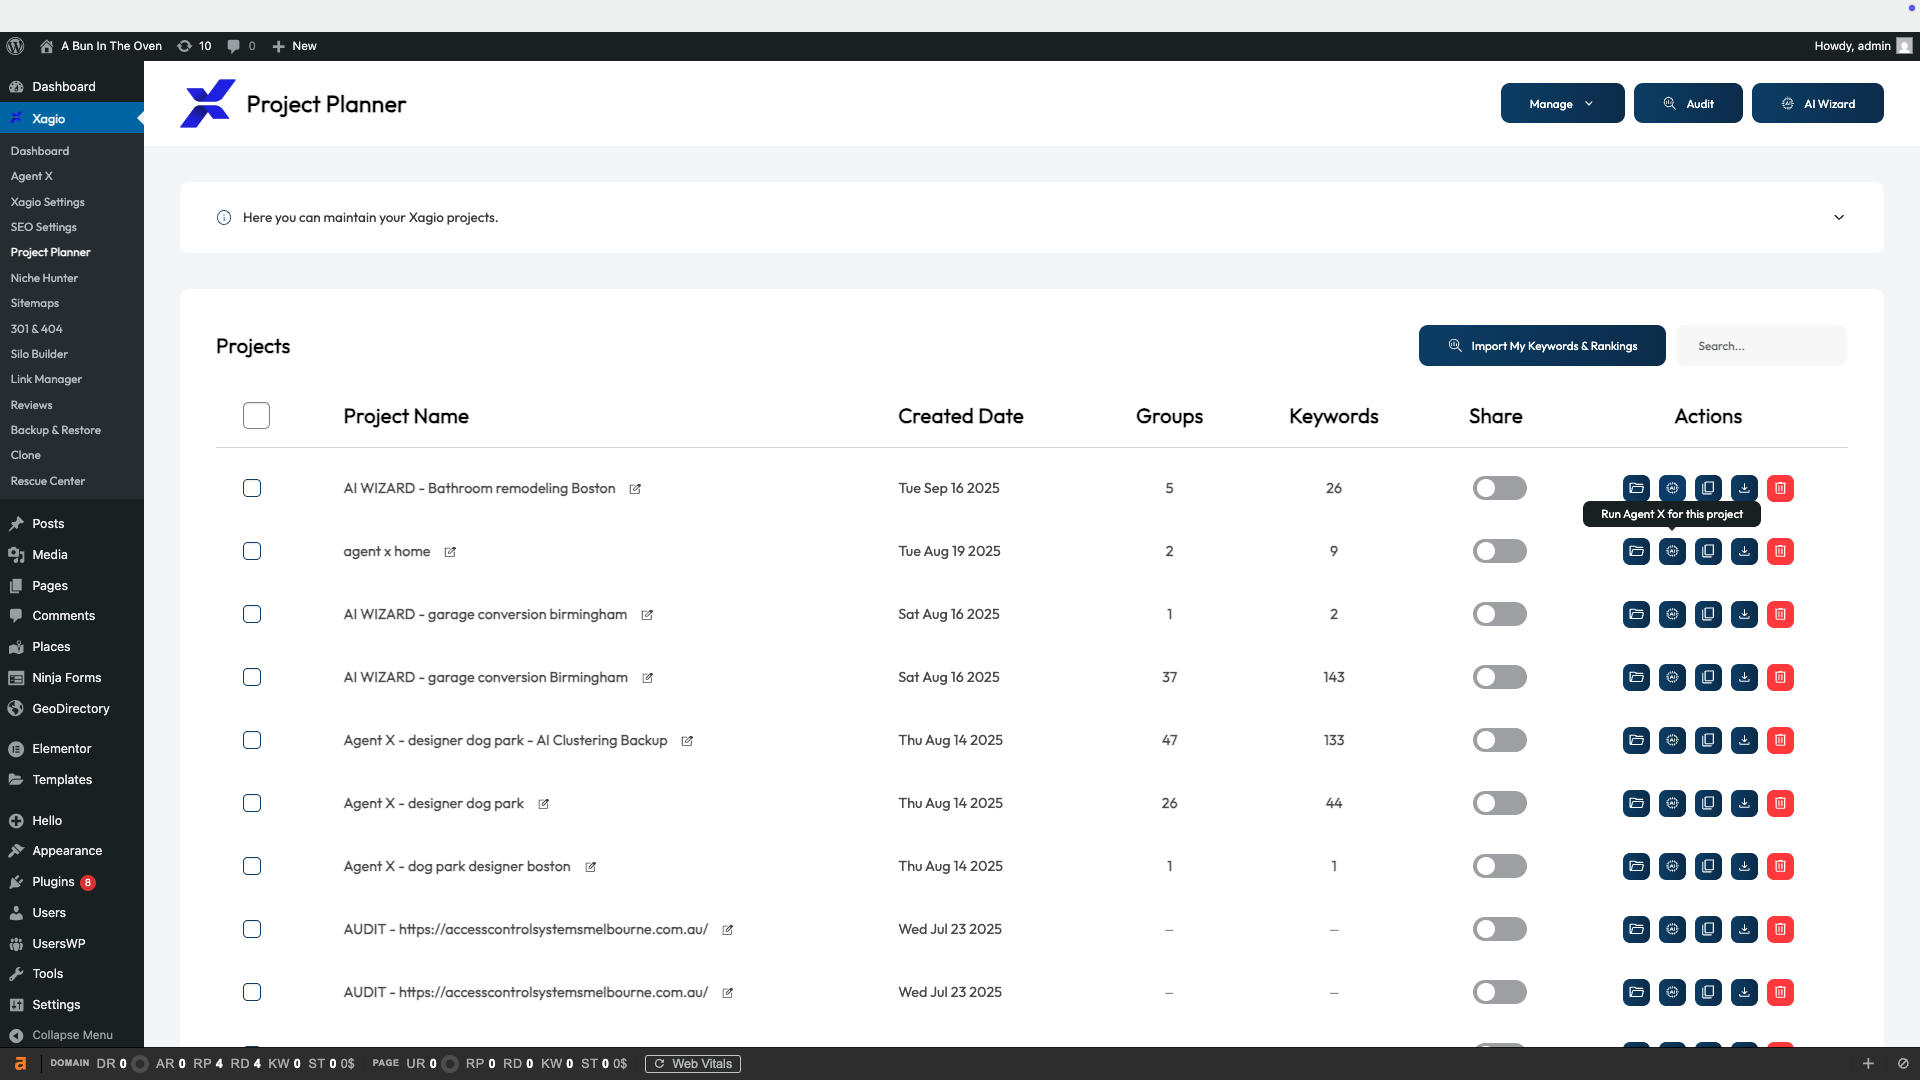
Task: Go to Link Manager in sidebar
Action: (46, 379)
